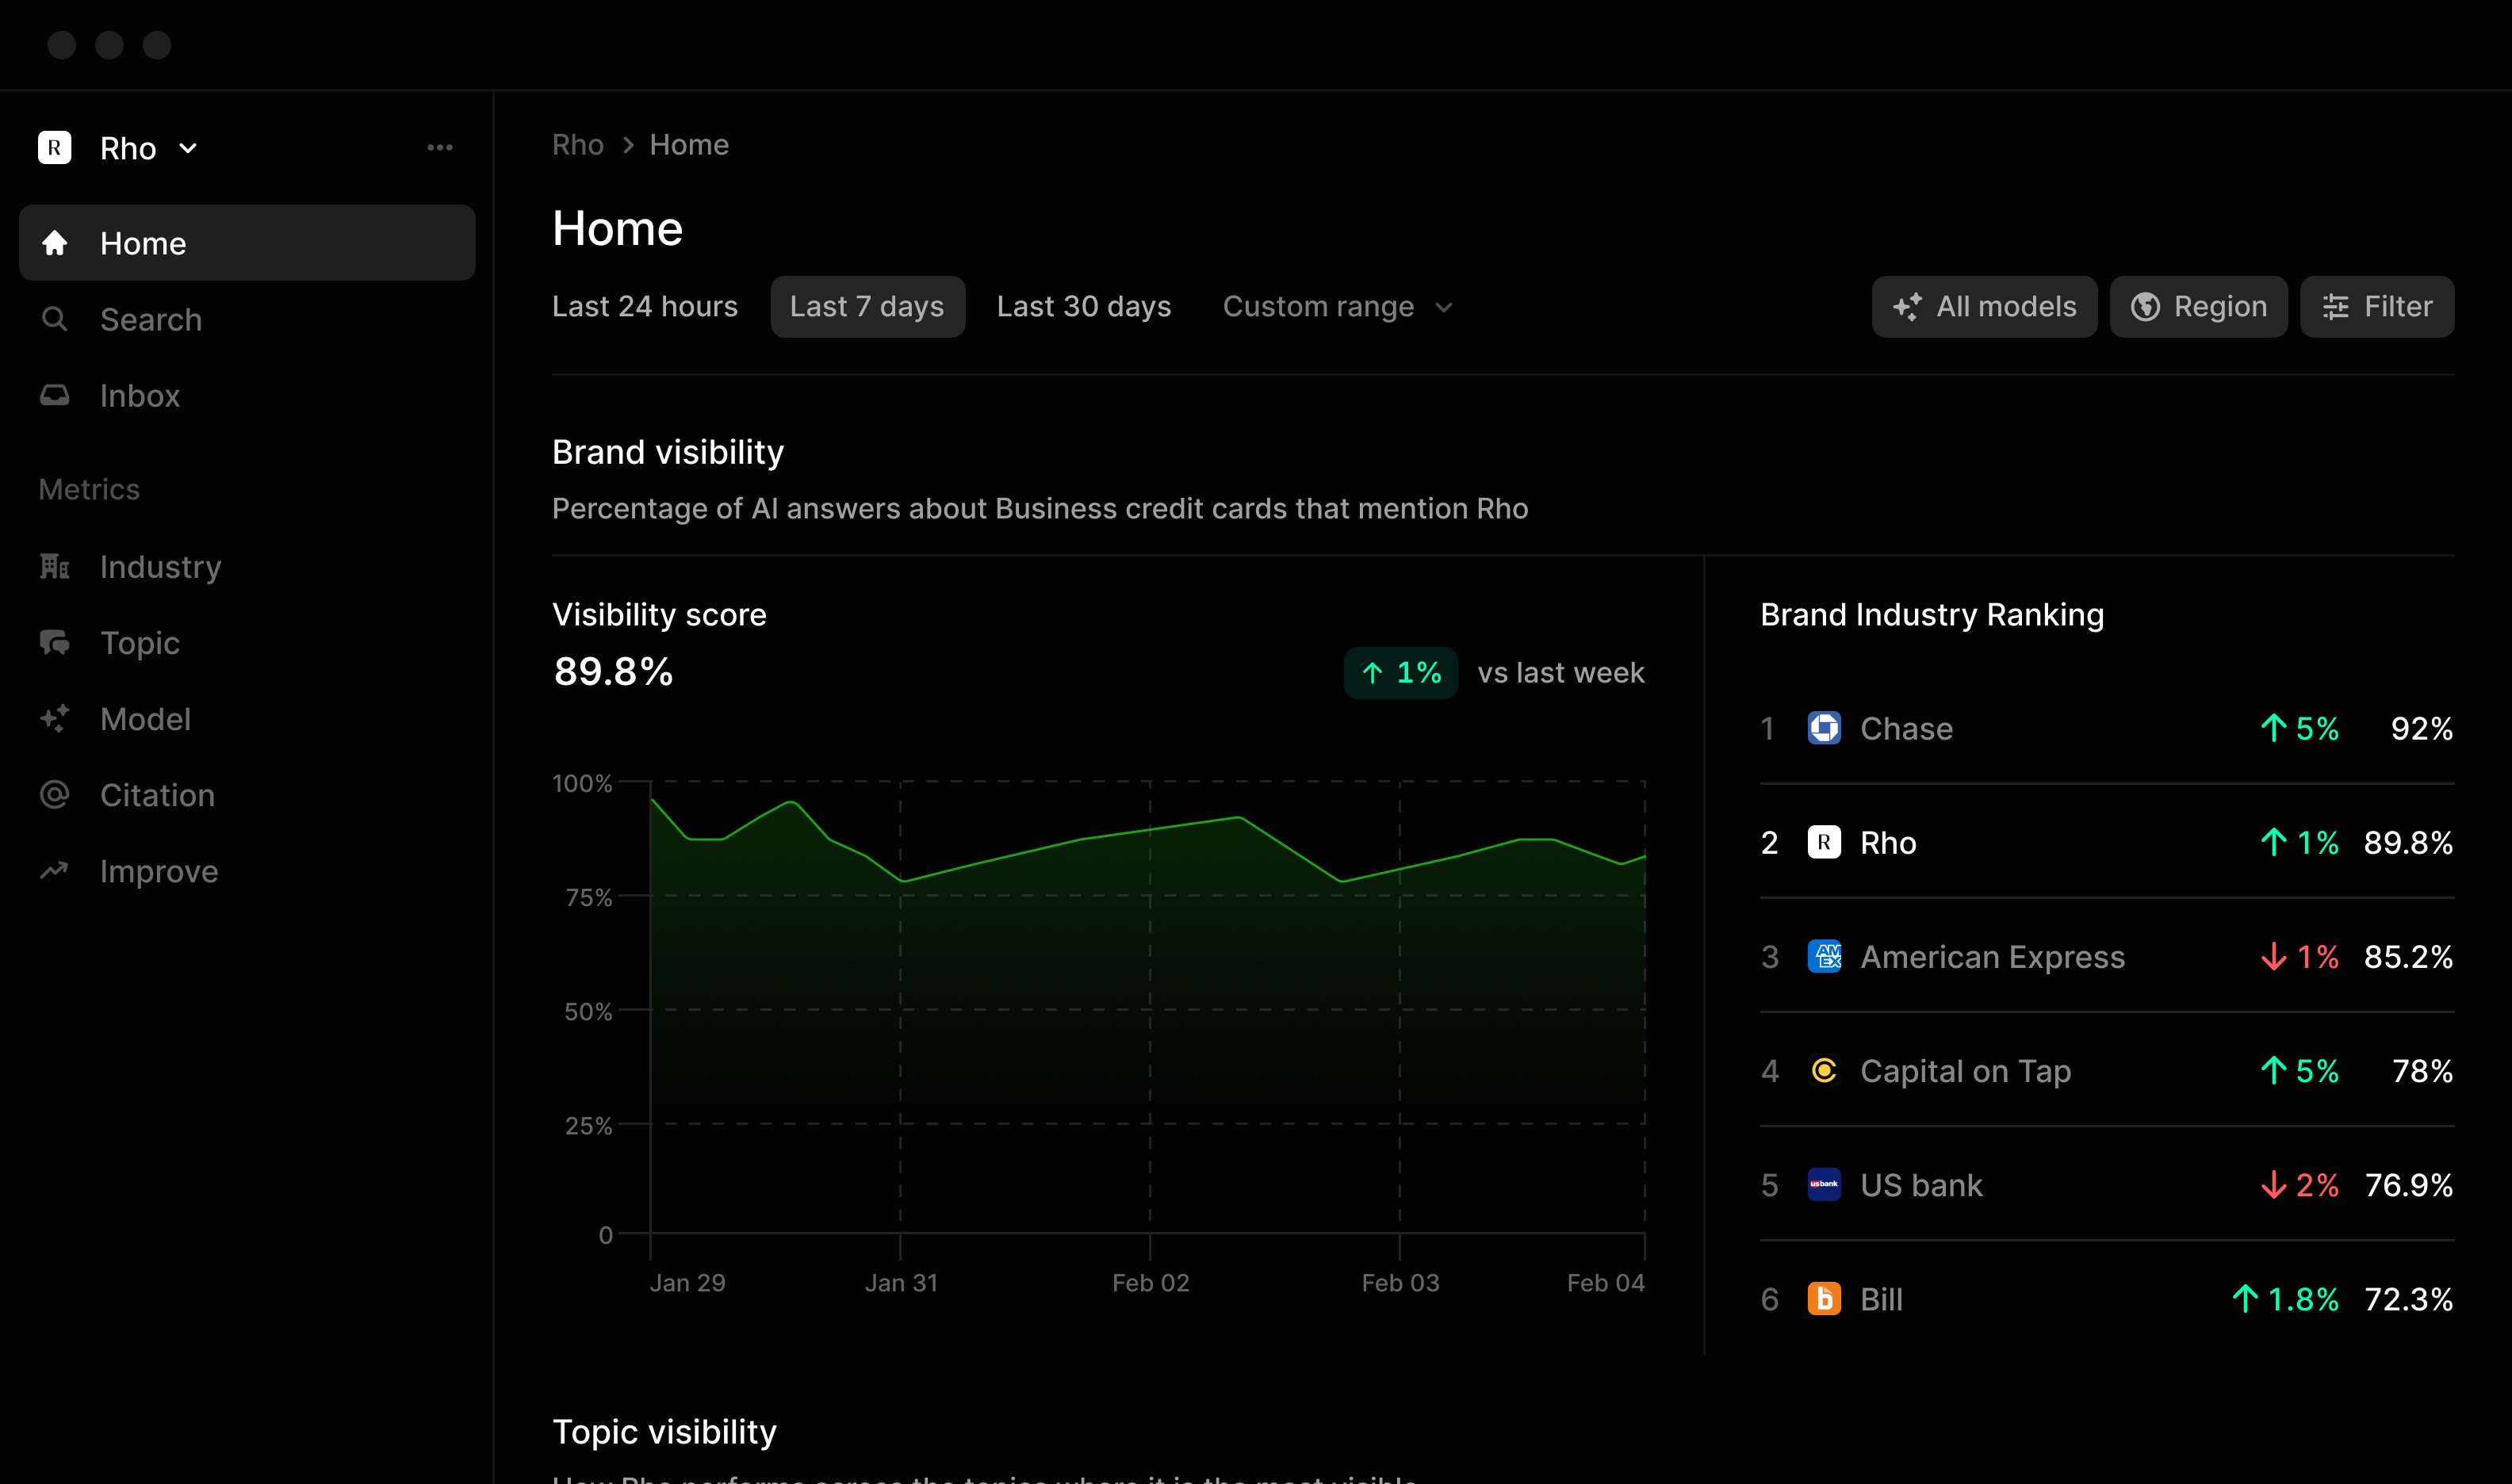Select the Improve metrics icon
The image size is (2512, 1484).
coord(56,869)
